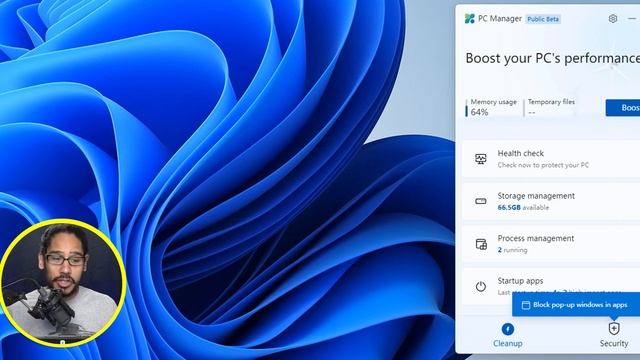640x360 pixels.
Task: Click the Health check monitor icon
Action: [481, 159]
